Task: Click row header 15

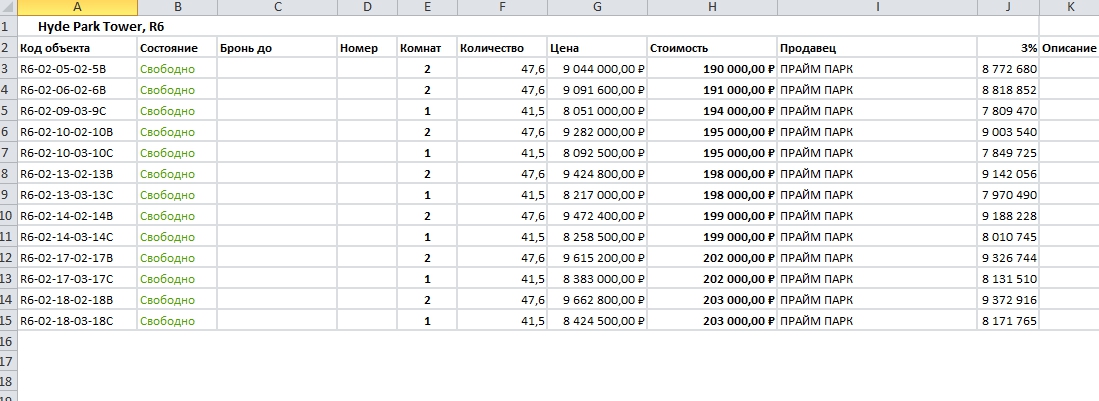Action: tap(8, 321)
